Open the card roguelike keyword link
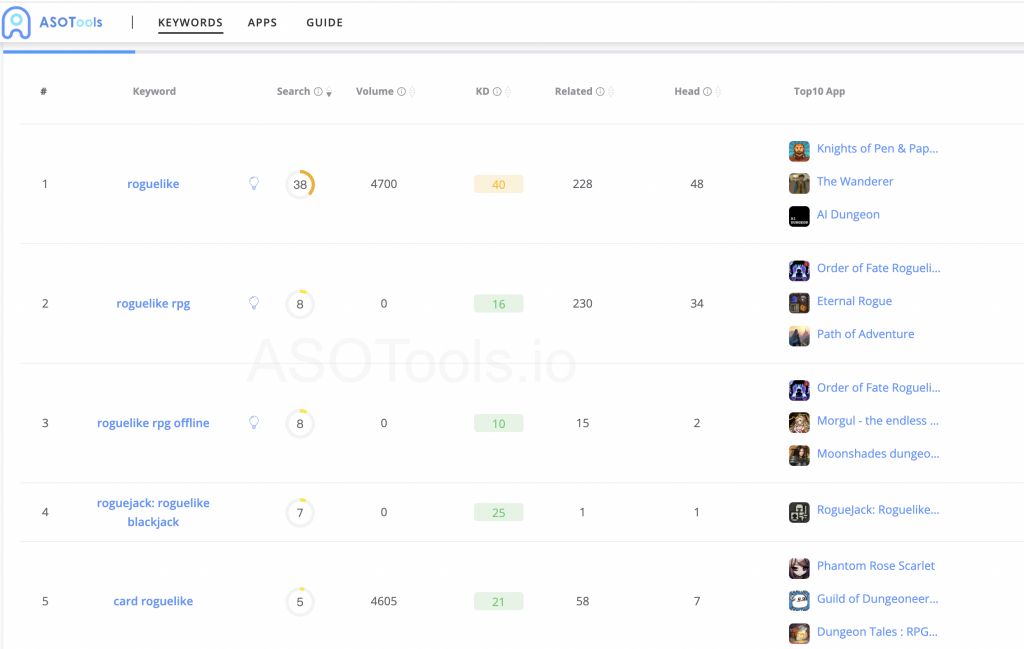This screenshot has height=649, width=1024. [153, 601]
